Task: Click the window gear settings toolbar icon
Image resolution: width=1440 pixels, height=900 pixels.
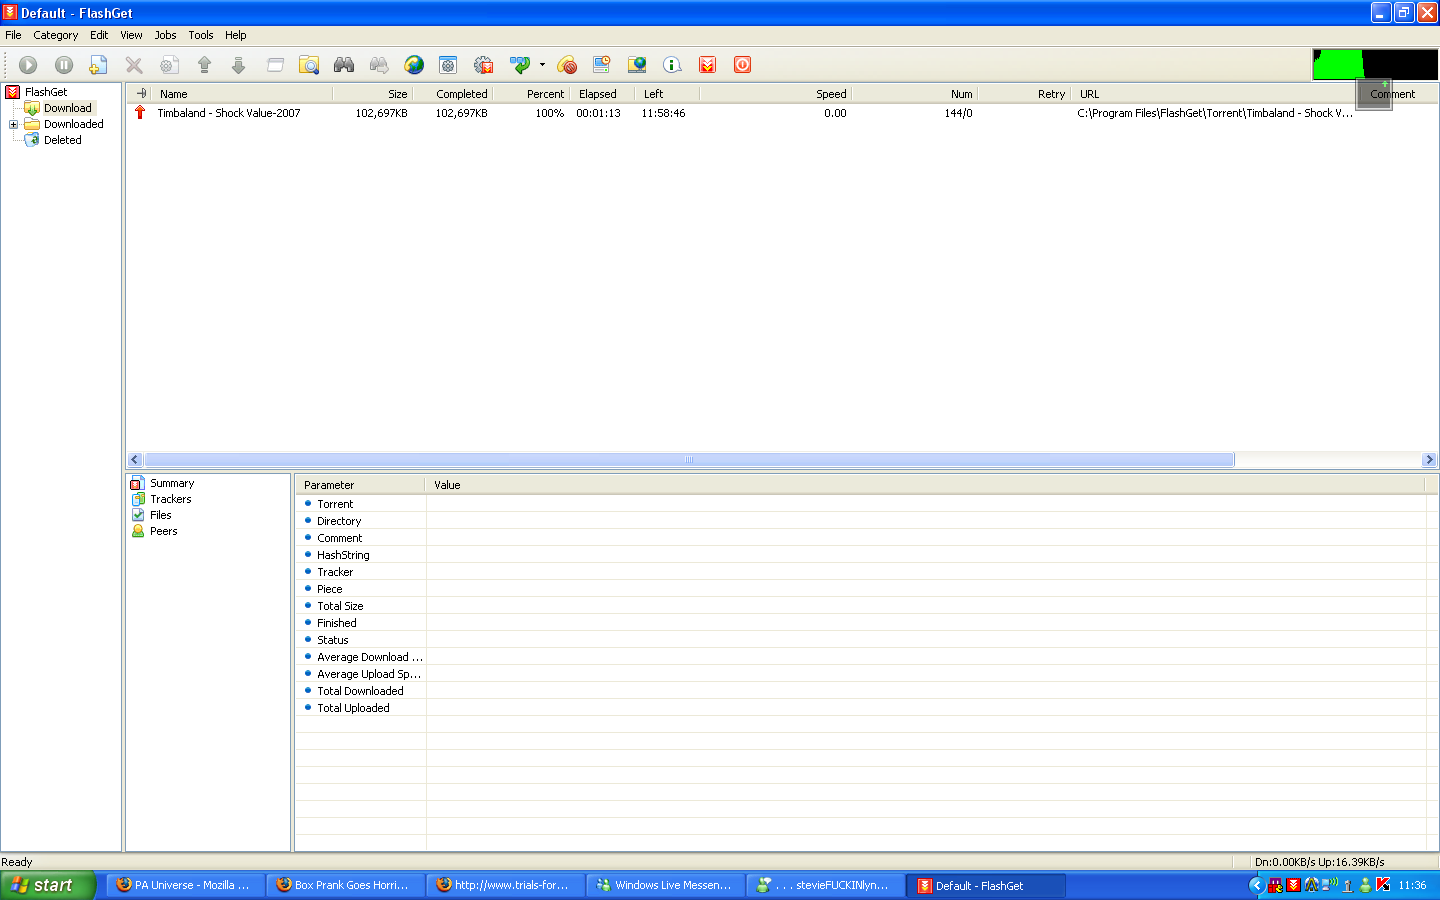Action: (x=448, y=65)
